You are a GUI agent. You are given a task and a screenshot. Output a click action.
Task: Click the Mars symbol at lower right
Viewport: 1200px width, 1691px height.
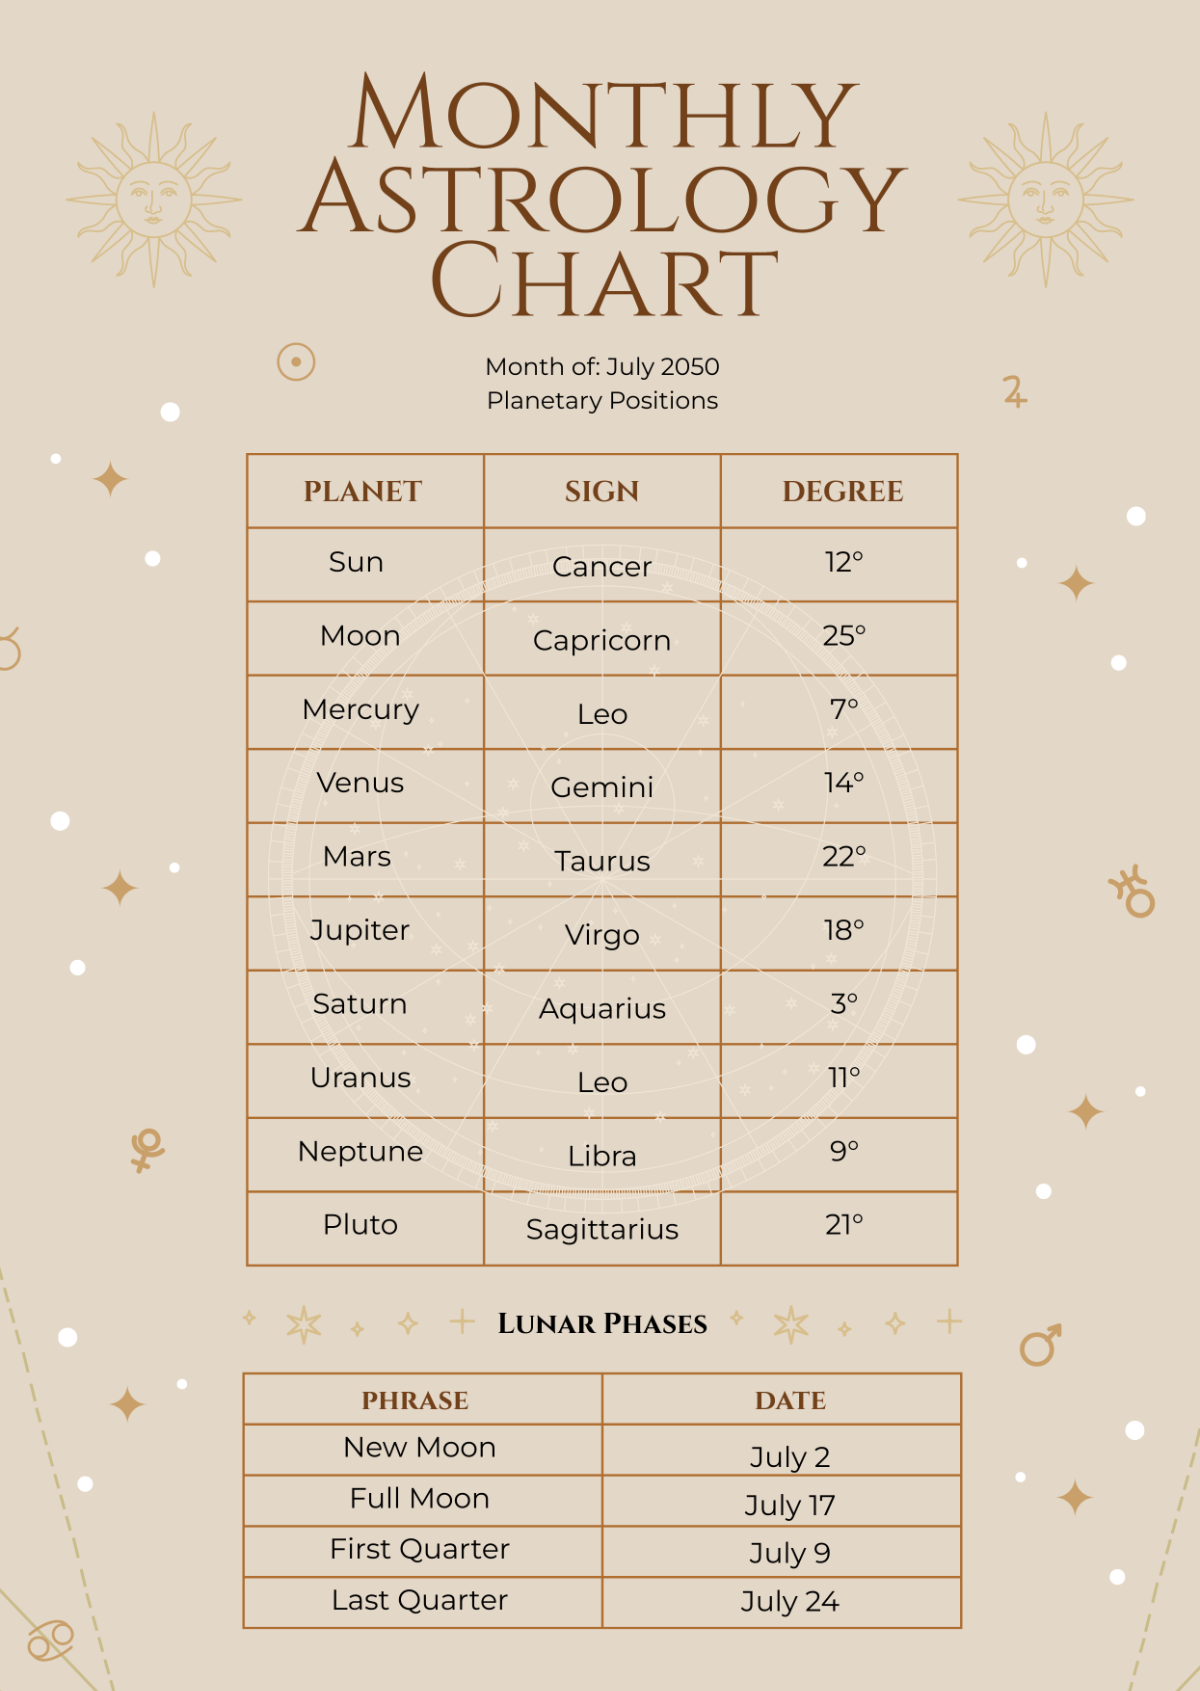pos(1040,1345)
